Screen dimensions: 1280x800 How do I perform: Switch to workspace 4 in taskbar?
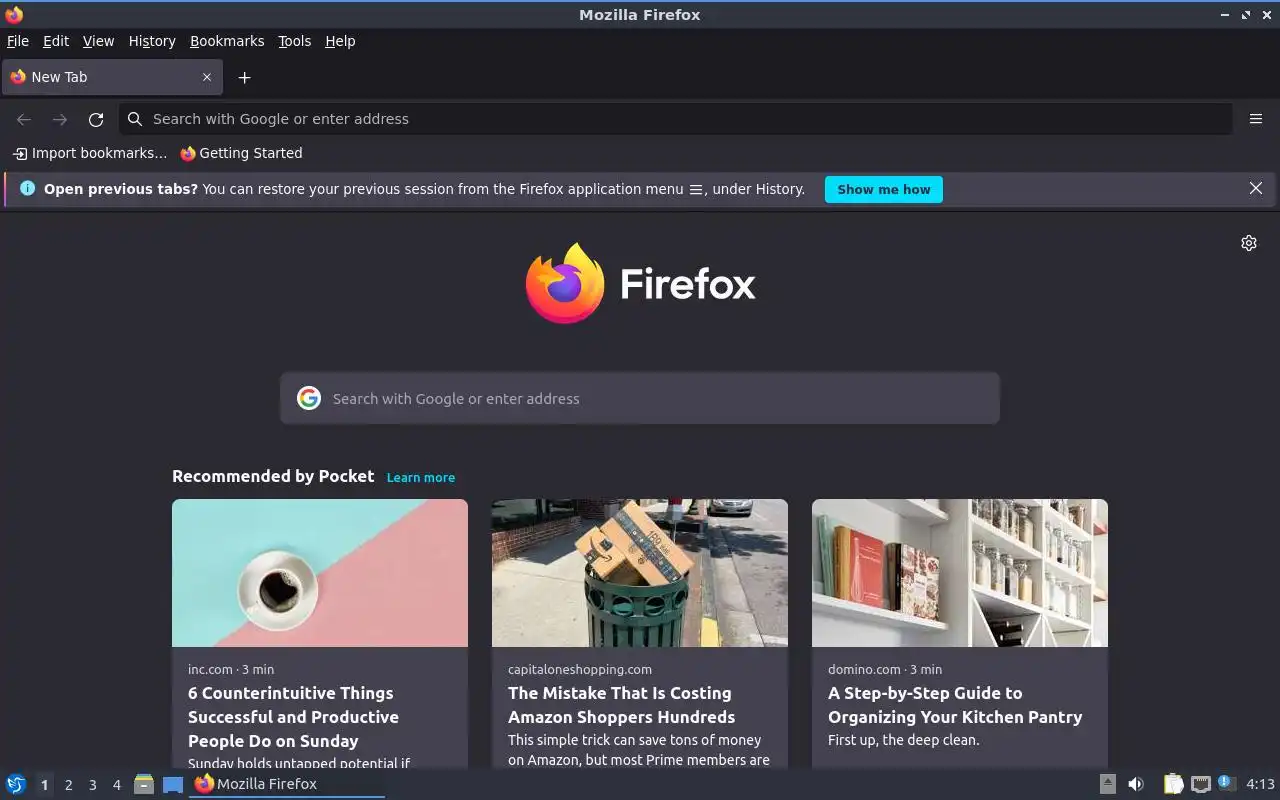point(116,785)
